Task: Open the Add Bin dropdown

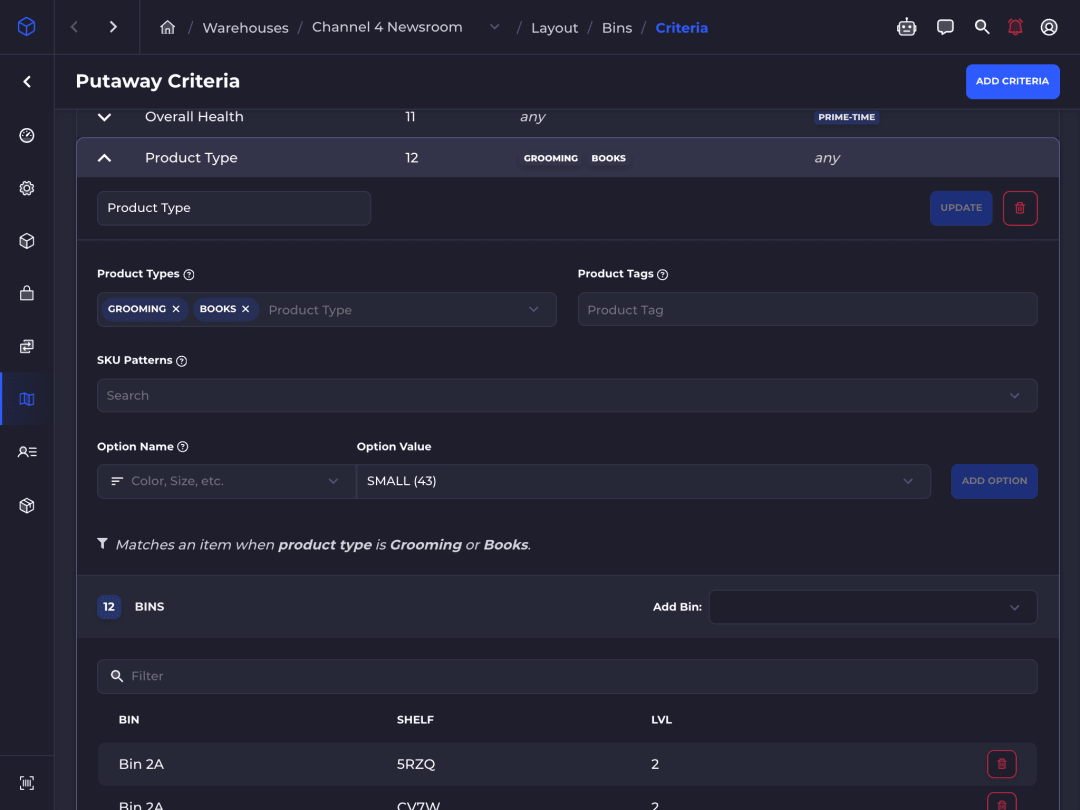Action: (873, 607)
